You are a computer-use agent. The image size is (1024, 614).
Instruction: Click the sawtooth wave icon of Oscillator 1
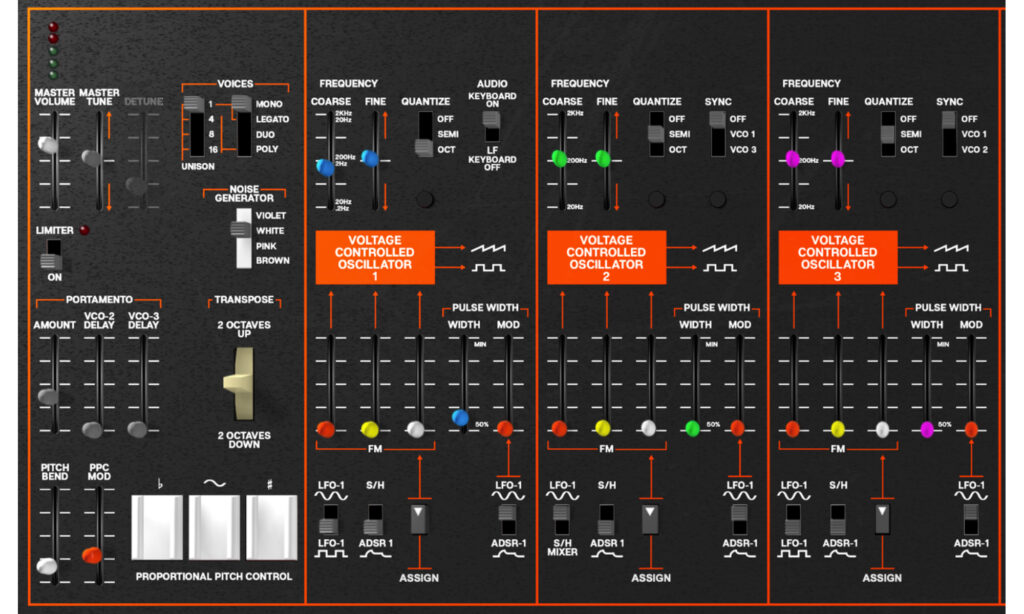click(x=488, y=246)
